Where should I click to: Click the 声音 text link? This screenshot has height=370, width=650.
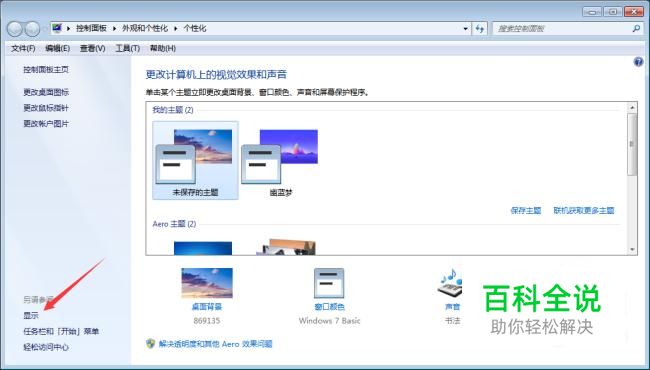click(x=452, y=307)
